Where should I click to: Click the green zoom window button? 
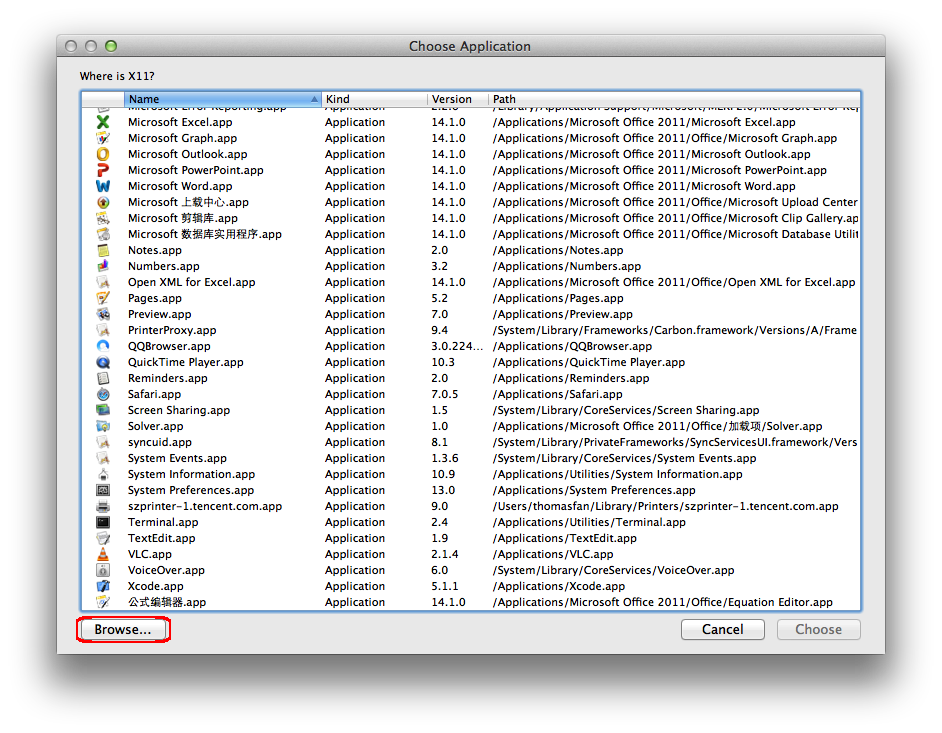click(111, 46)
